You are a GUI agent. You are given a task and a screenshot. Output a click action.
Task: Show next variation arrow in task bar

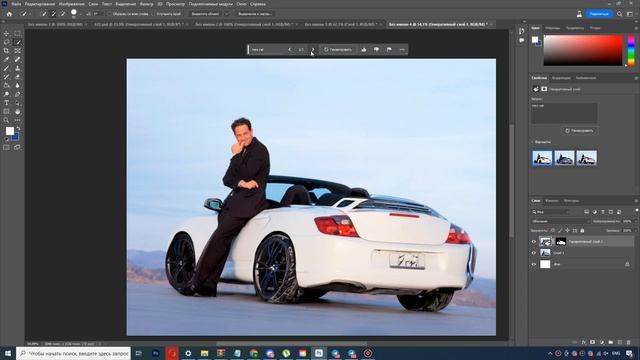[312, 49]
